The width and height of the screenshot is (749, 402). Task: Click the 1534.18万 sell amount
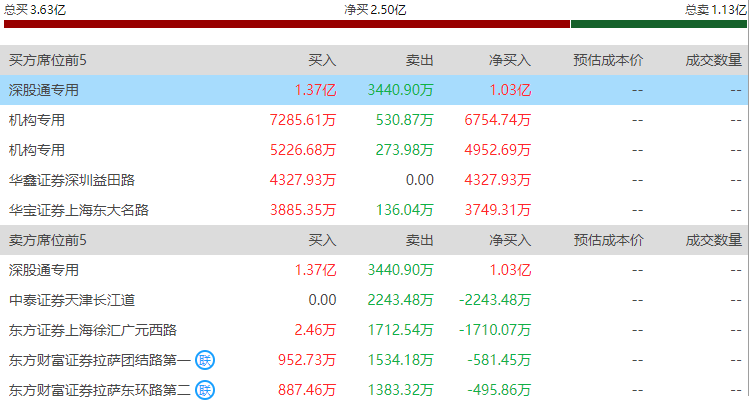[400, 360]
